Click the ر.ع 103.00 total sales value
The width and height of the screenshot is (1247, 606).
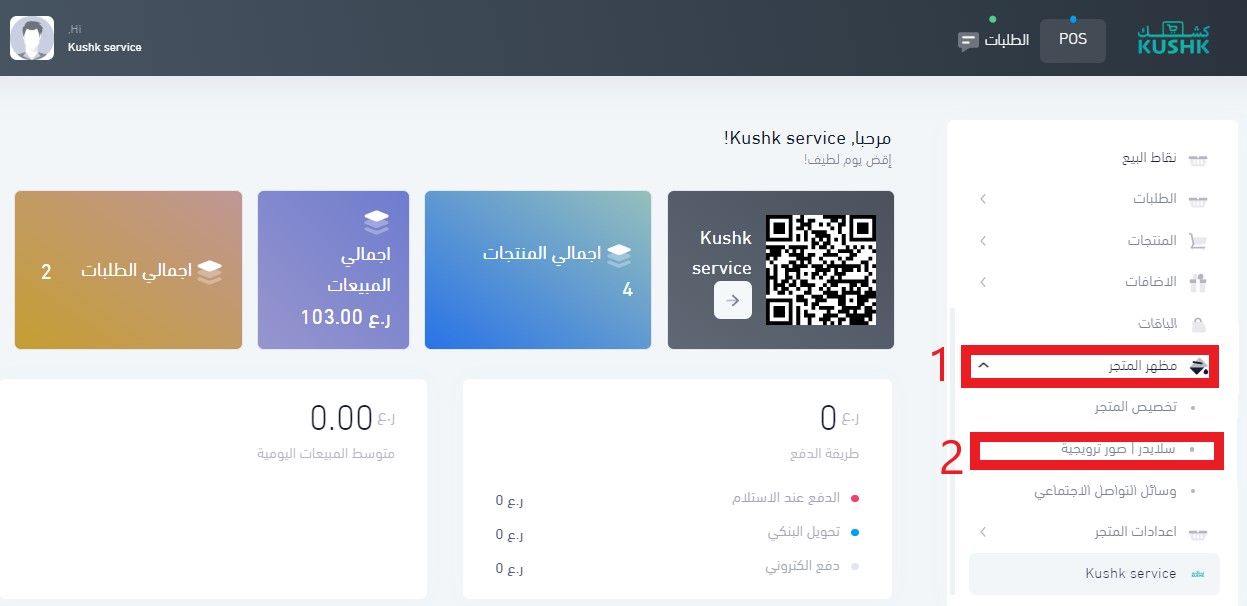click(x=346, y=318)
